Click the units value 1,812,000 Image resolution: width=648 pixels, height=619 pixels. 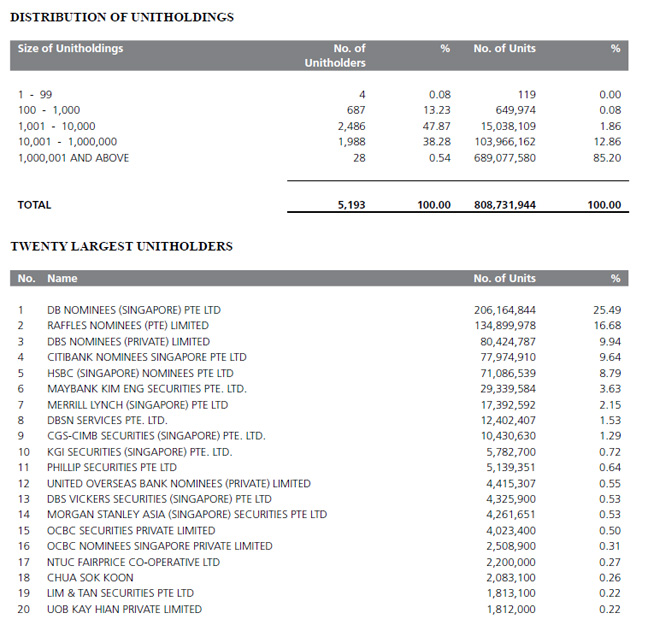[511, 609]
